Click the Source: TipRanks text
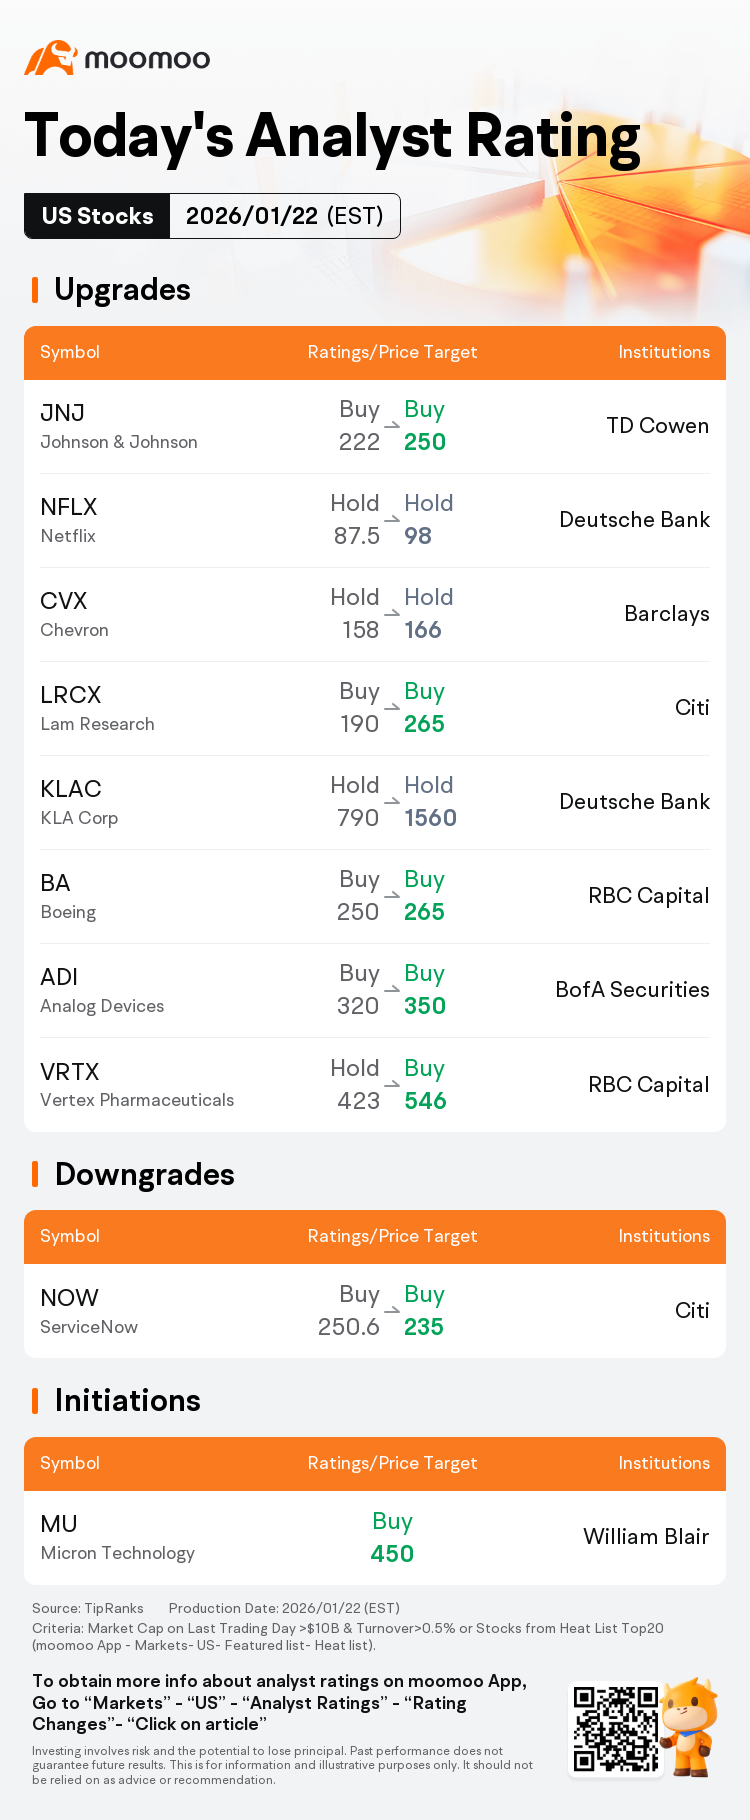This screenshot has width=750, height=1820. [x=88, y=1608]
